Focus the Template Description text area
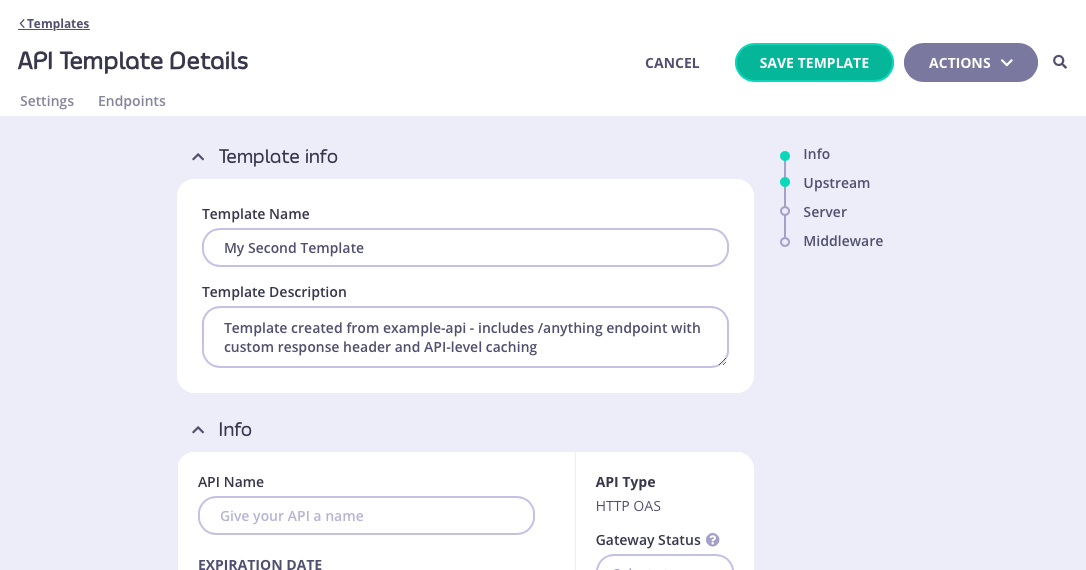Viewport: 1086px width, 570px height. 465,337
